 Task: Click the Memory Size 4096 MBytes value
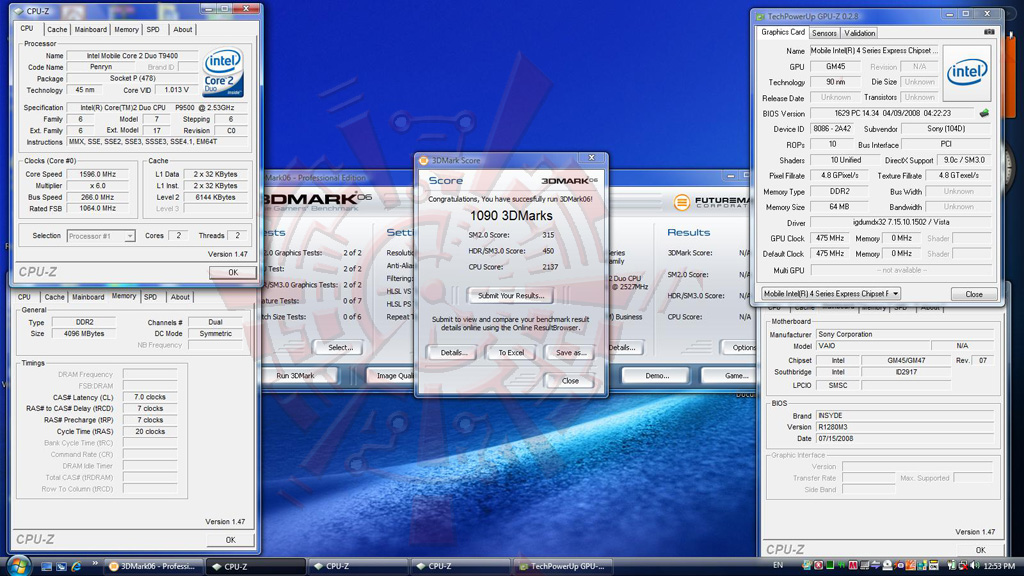pyautogui.click(x=84, y=334)
